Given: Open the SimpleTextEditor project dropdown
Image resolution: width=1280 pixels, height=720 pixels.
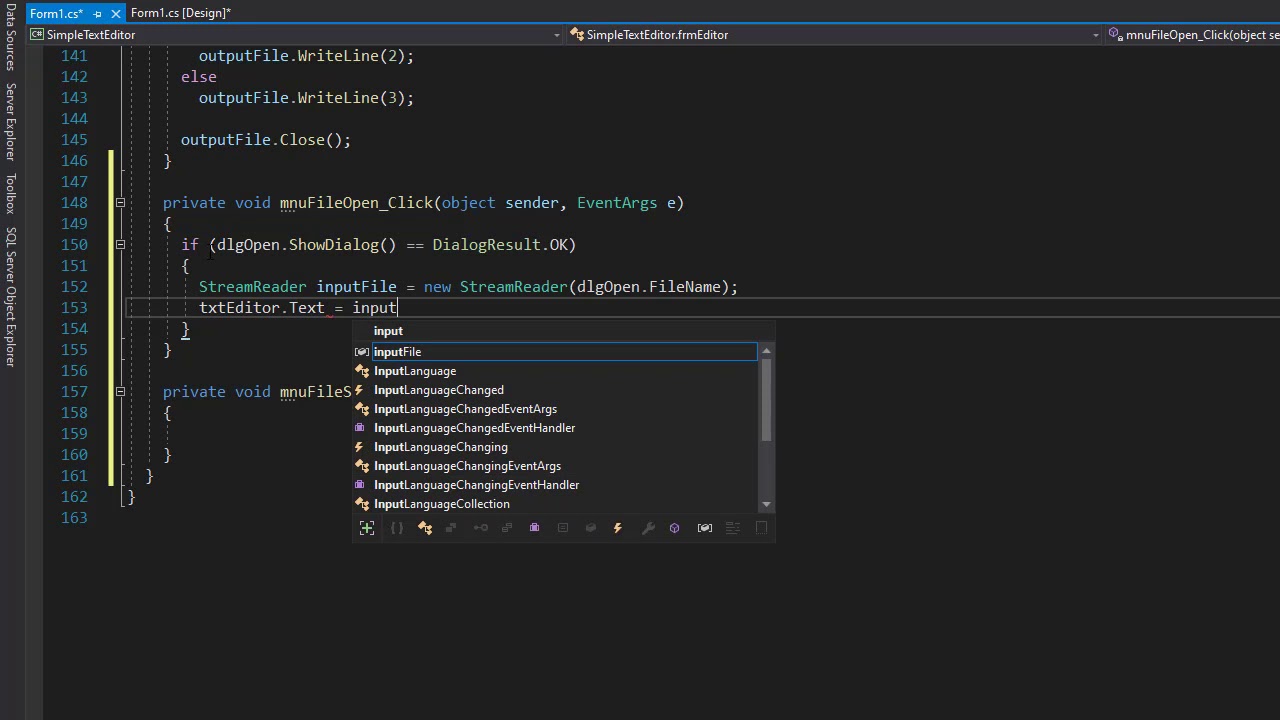Looking at the screenshot, I should (557, 35).
